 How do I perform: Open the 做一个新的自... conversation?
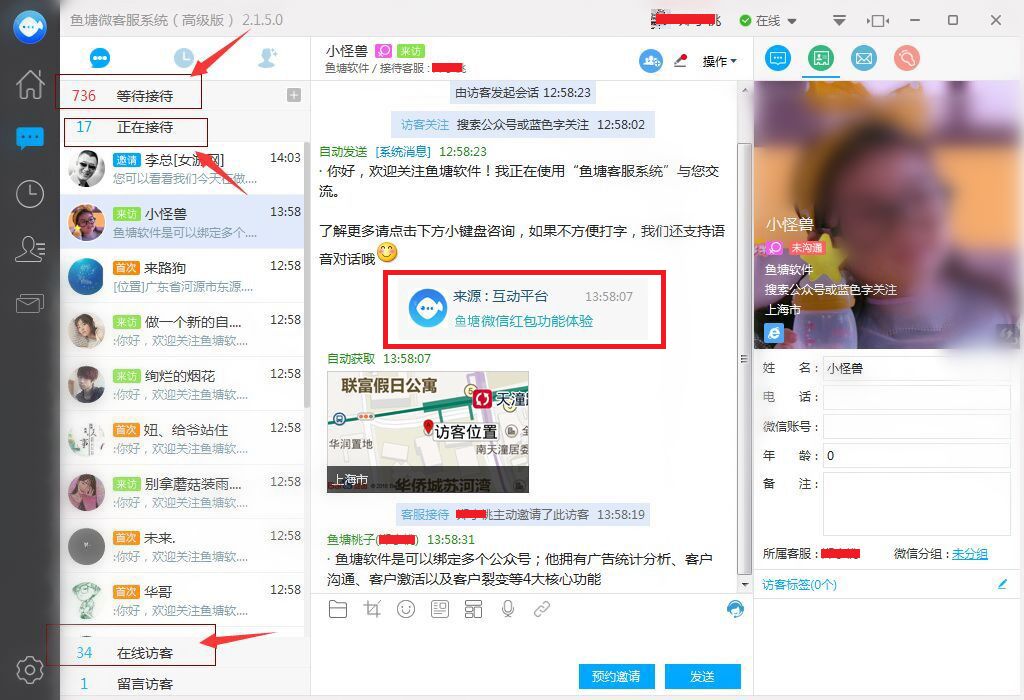click(182, 330)
